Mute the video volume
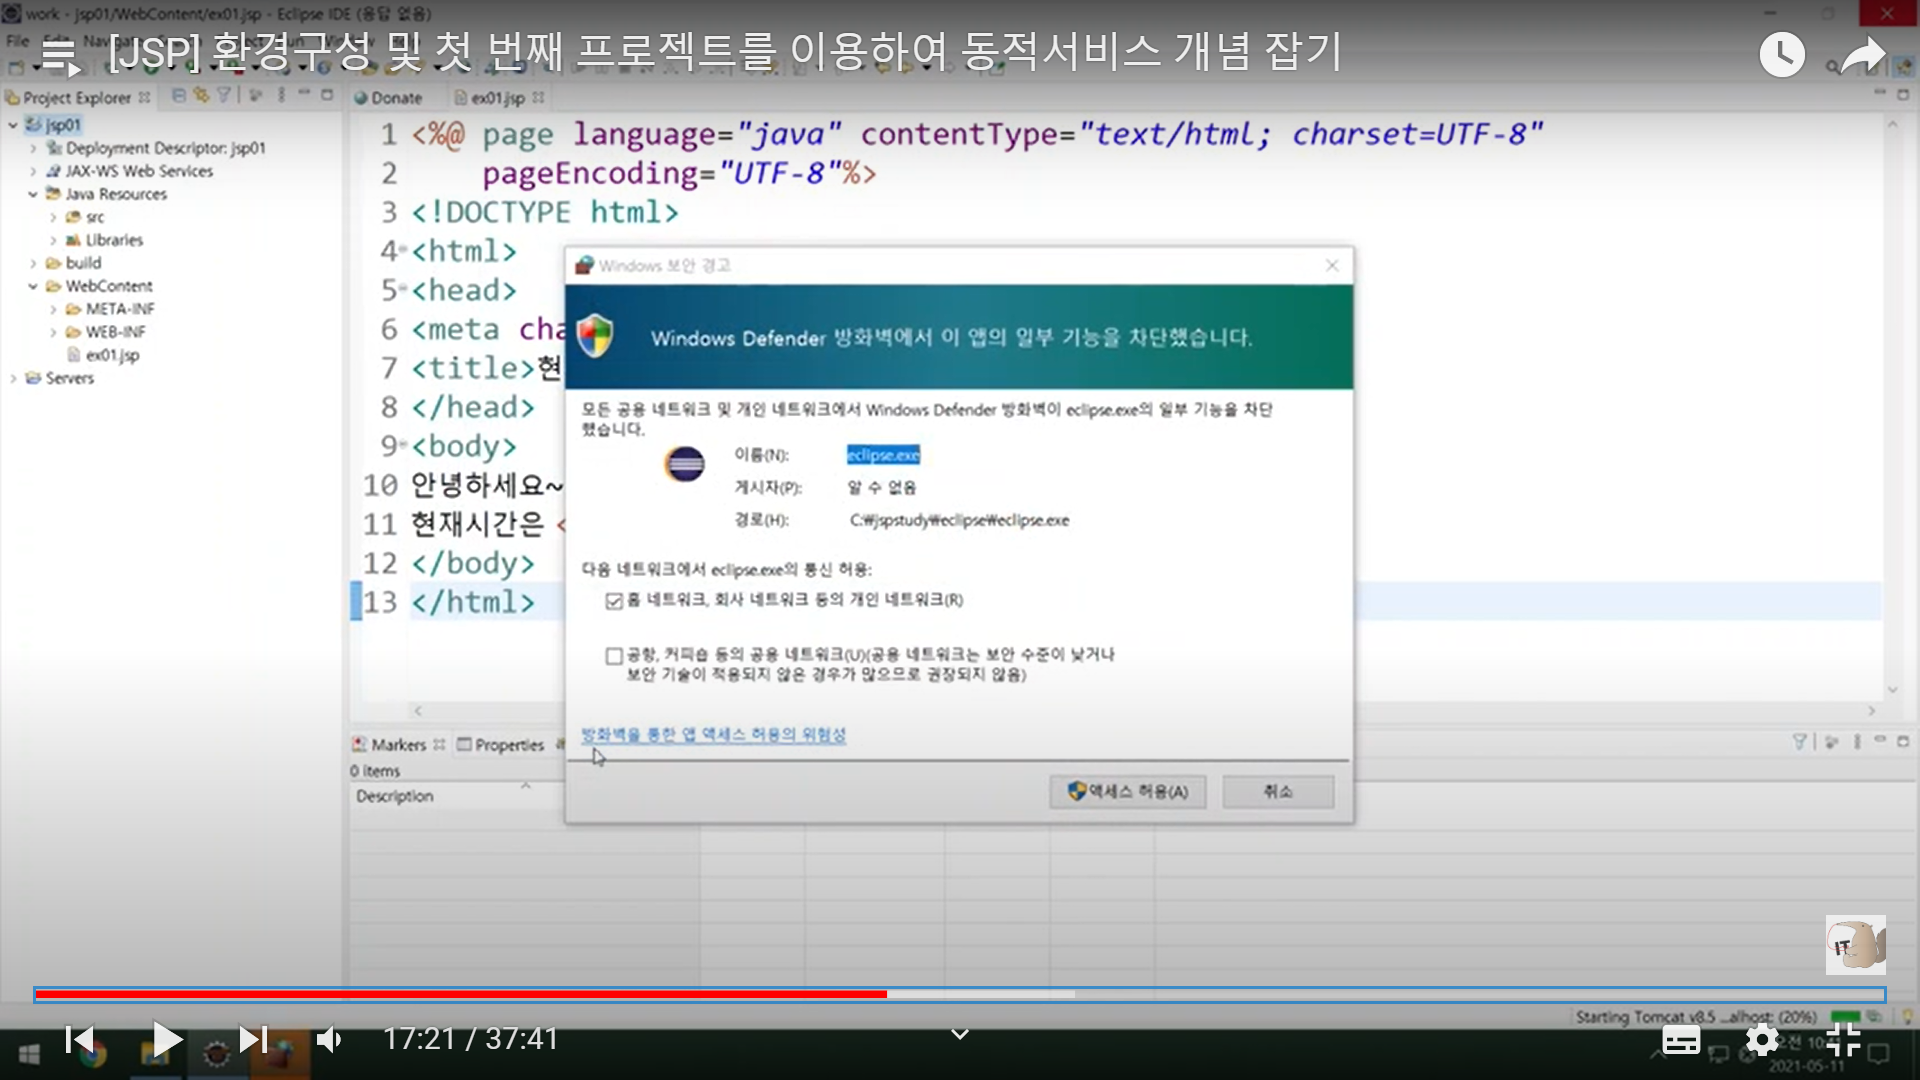The width and height of the screenshot is (1920, 1080). (330, 1040)
